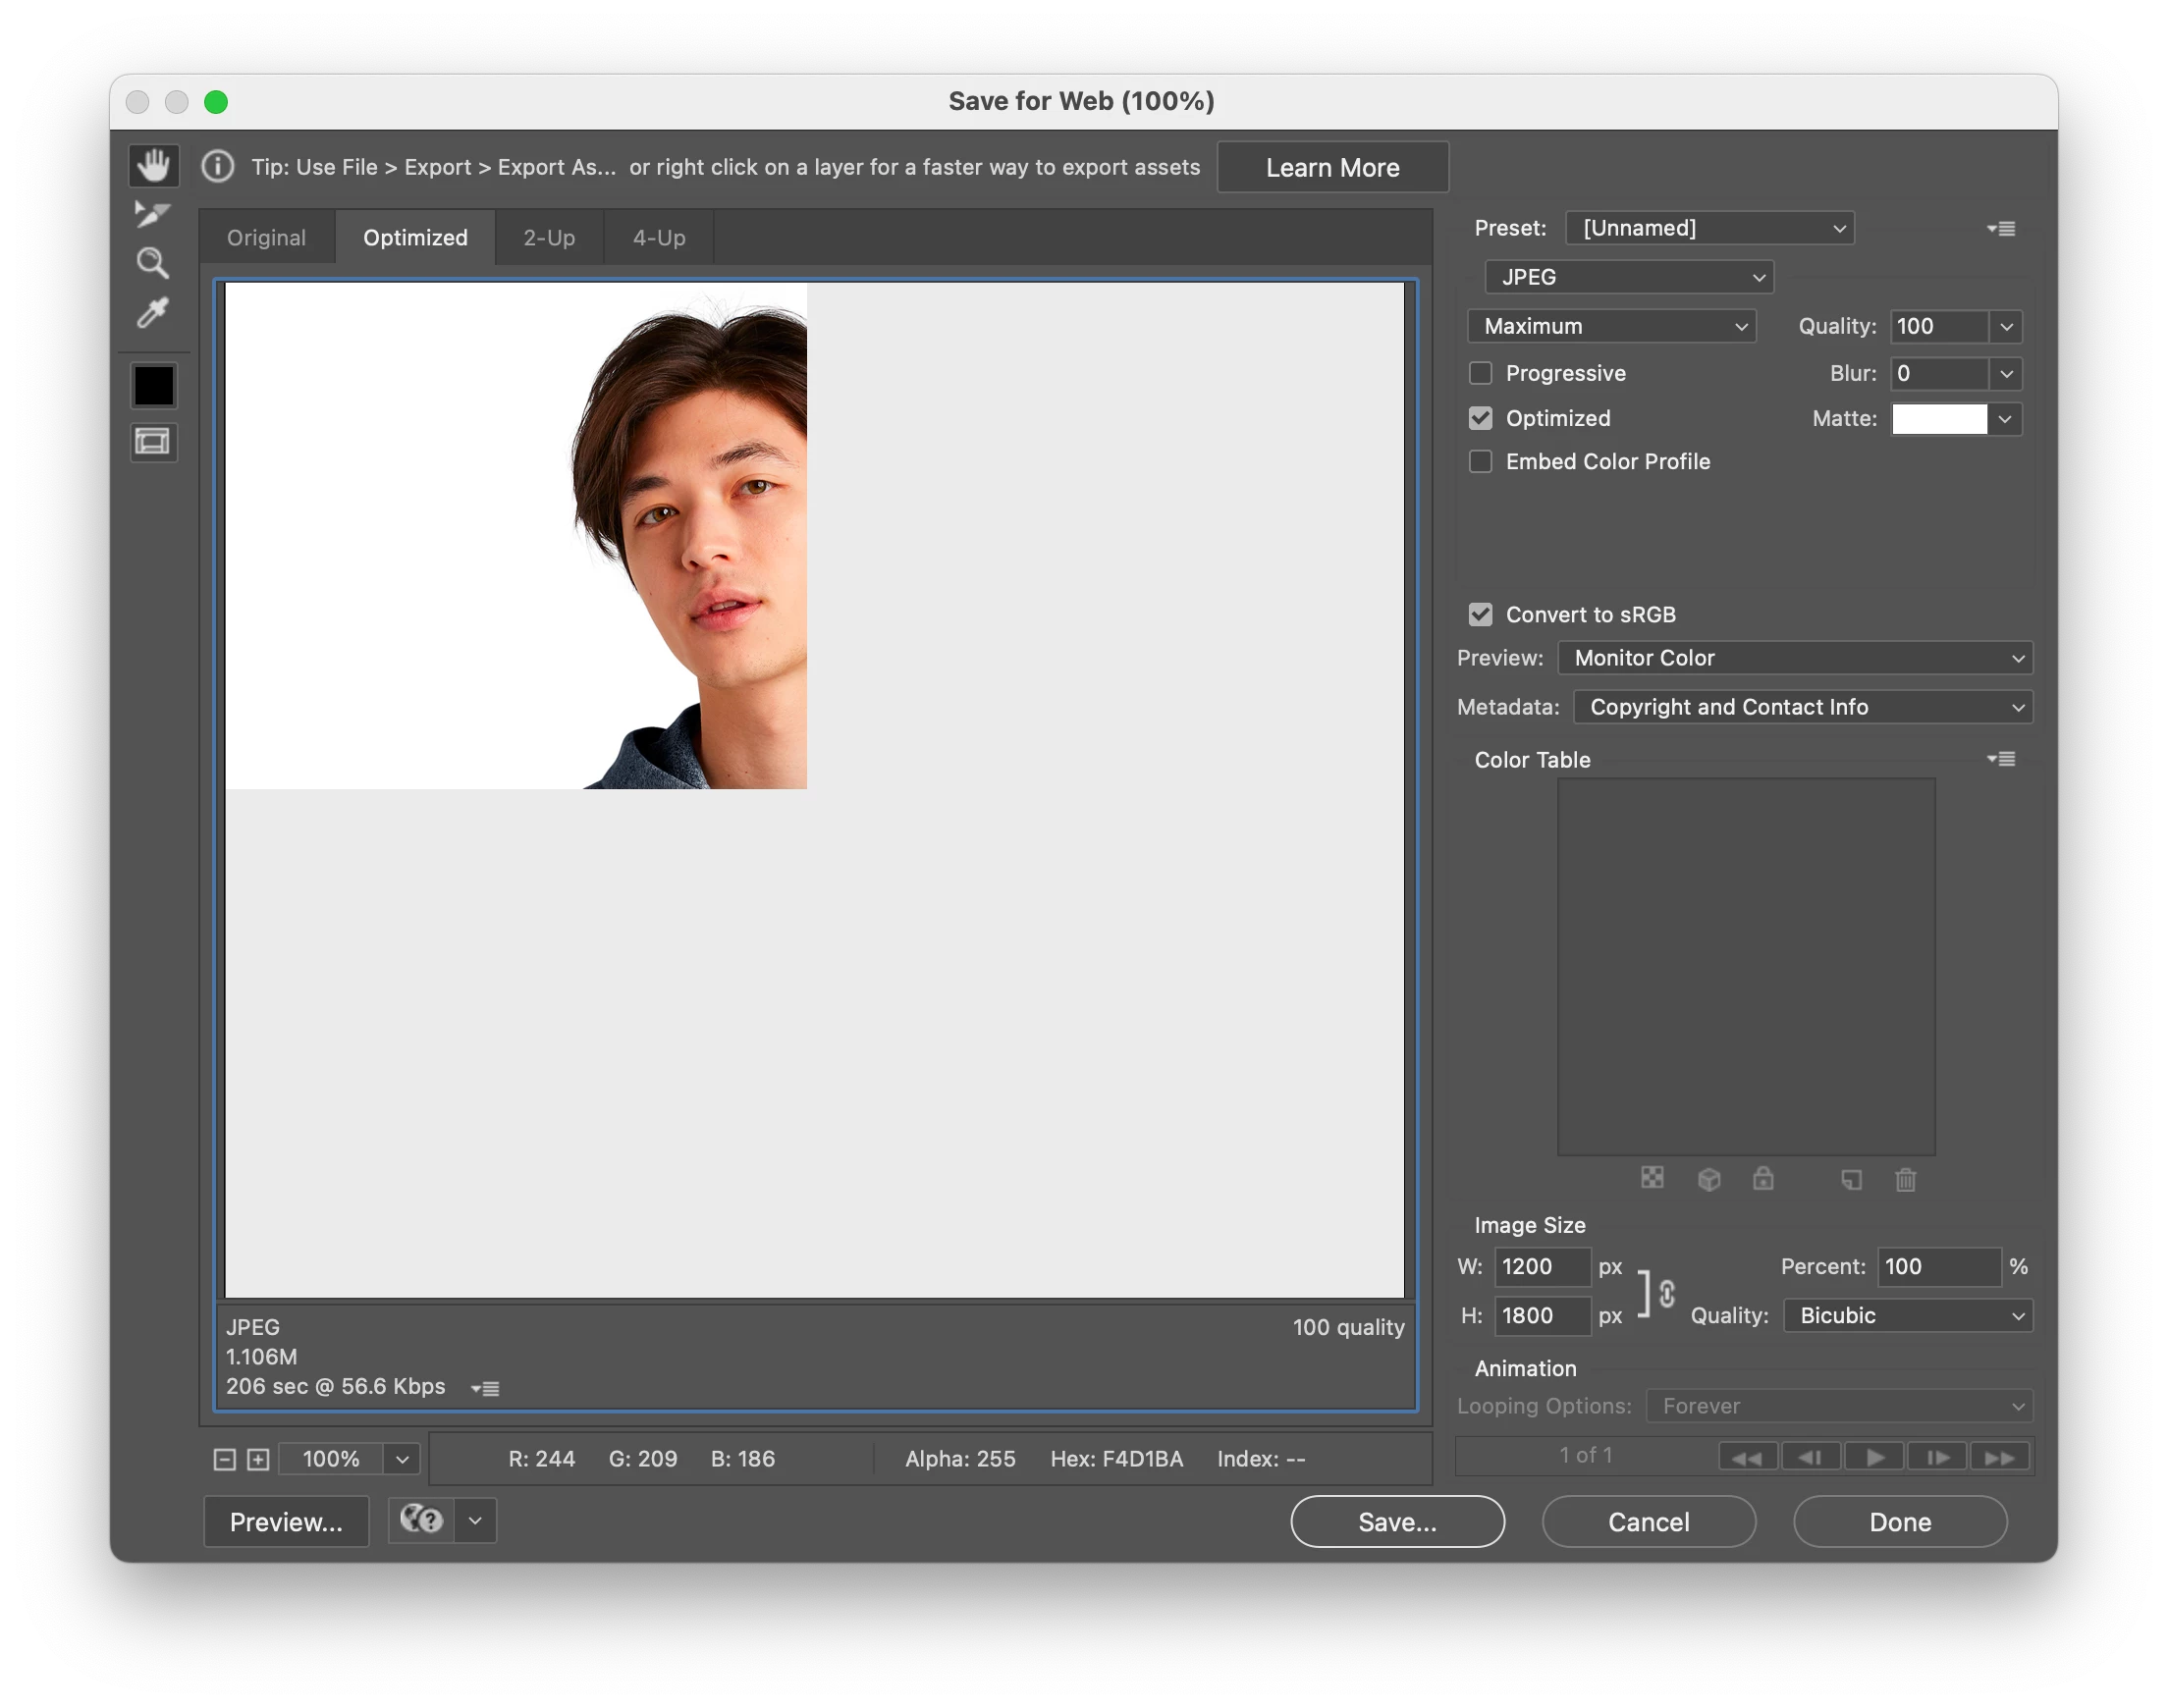The image size is (2168, 1708).
Task: Open the JPEG file format dropdown
Action: (x=1628, y=277)
